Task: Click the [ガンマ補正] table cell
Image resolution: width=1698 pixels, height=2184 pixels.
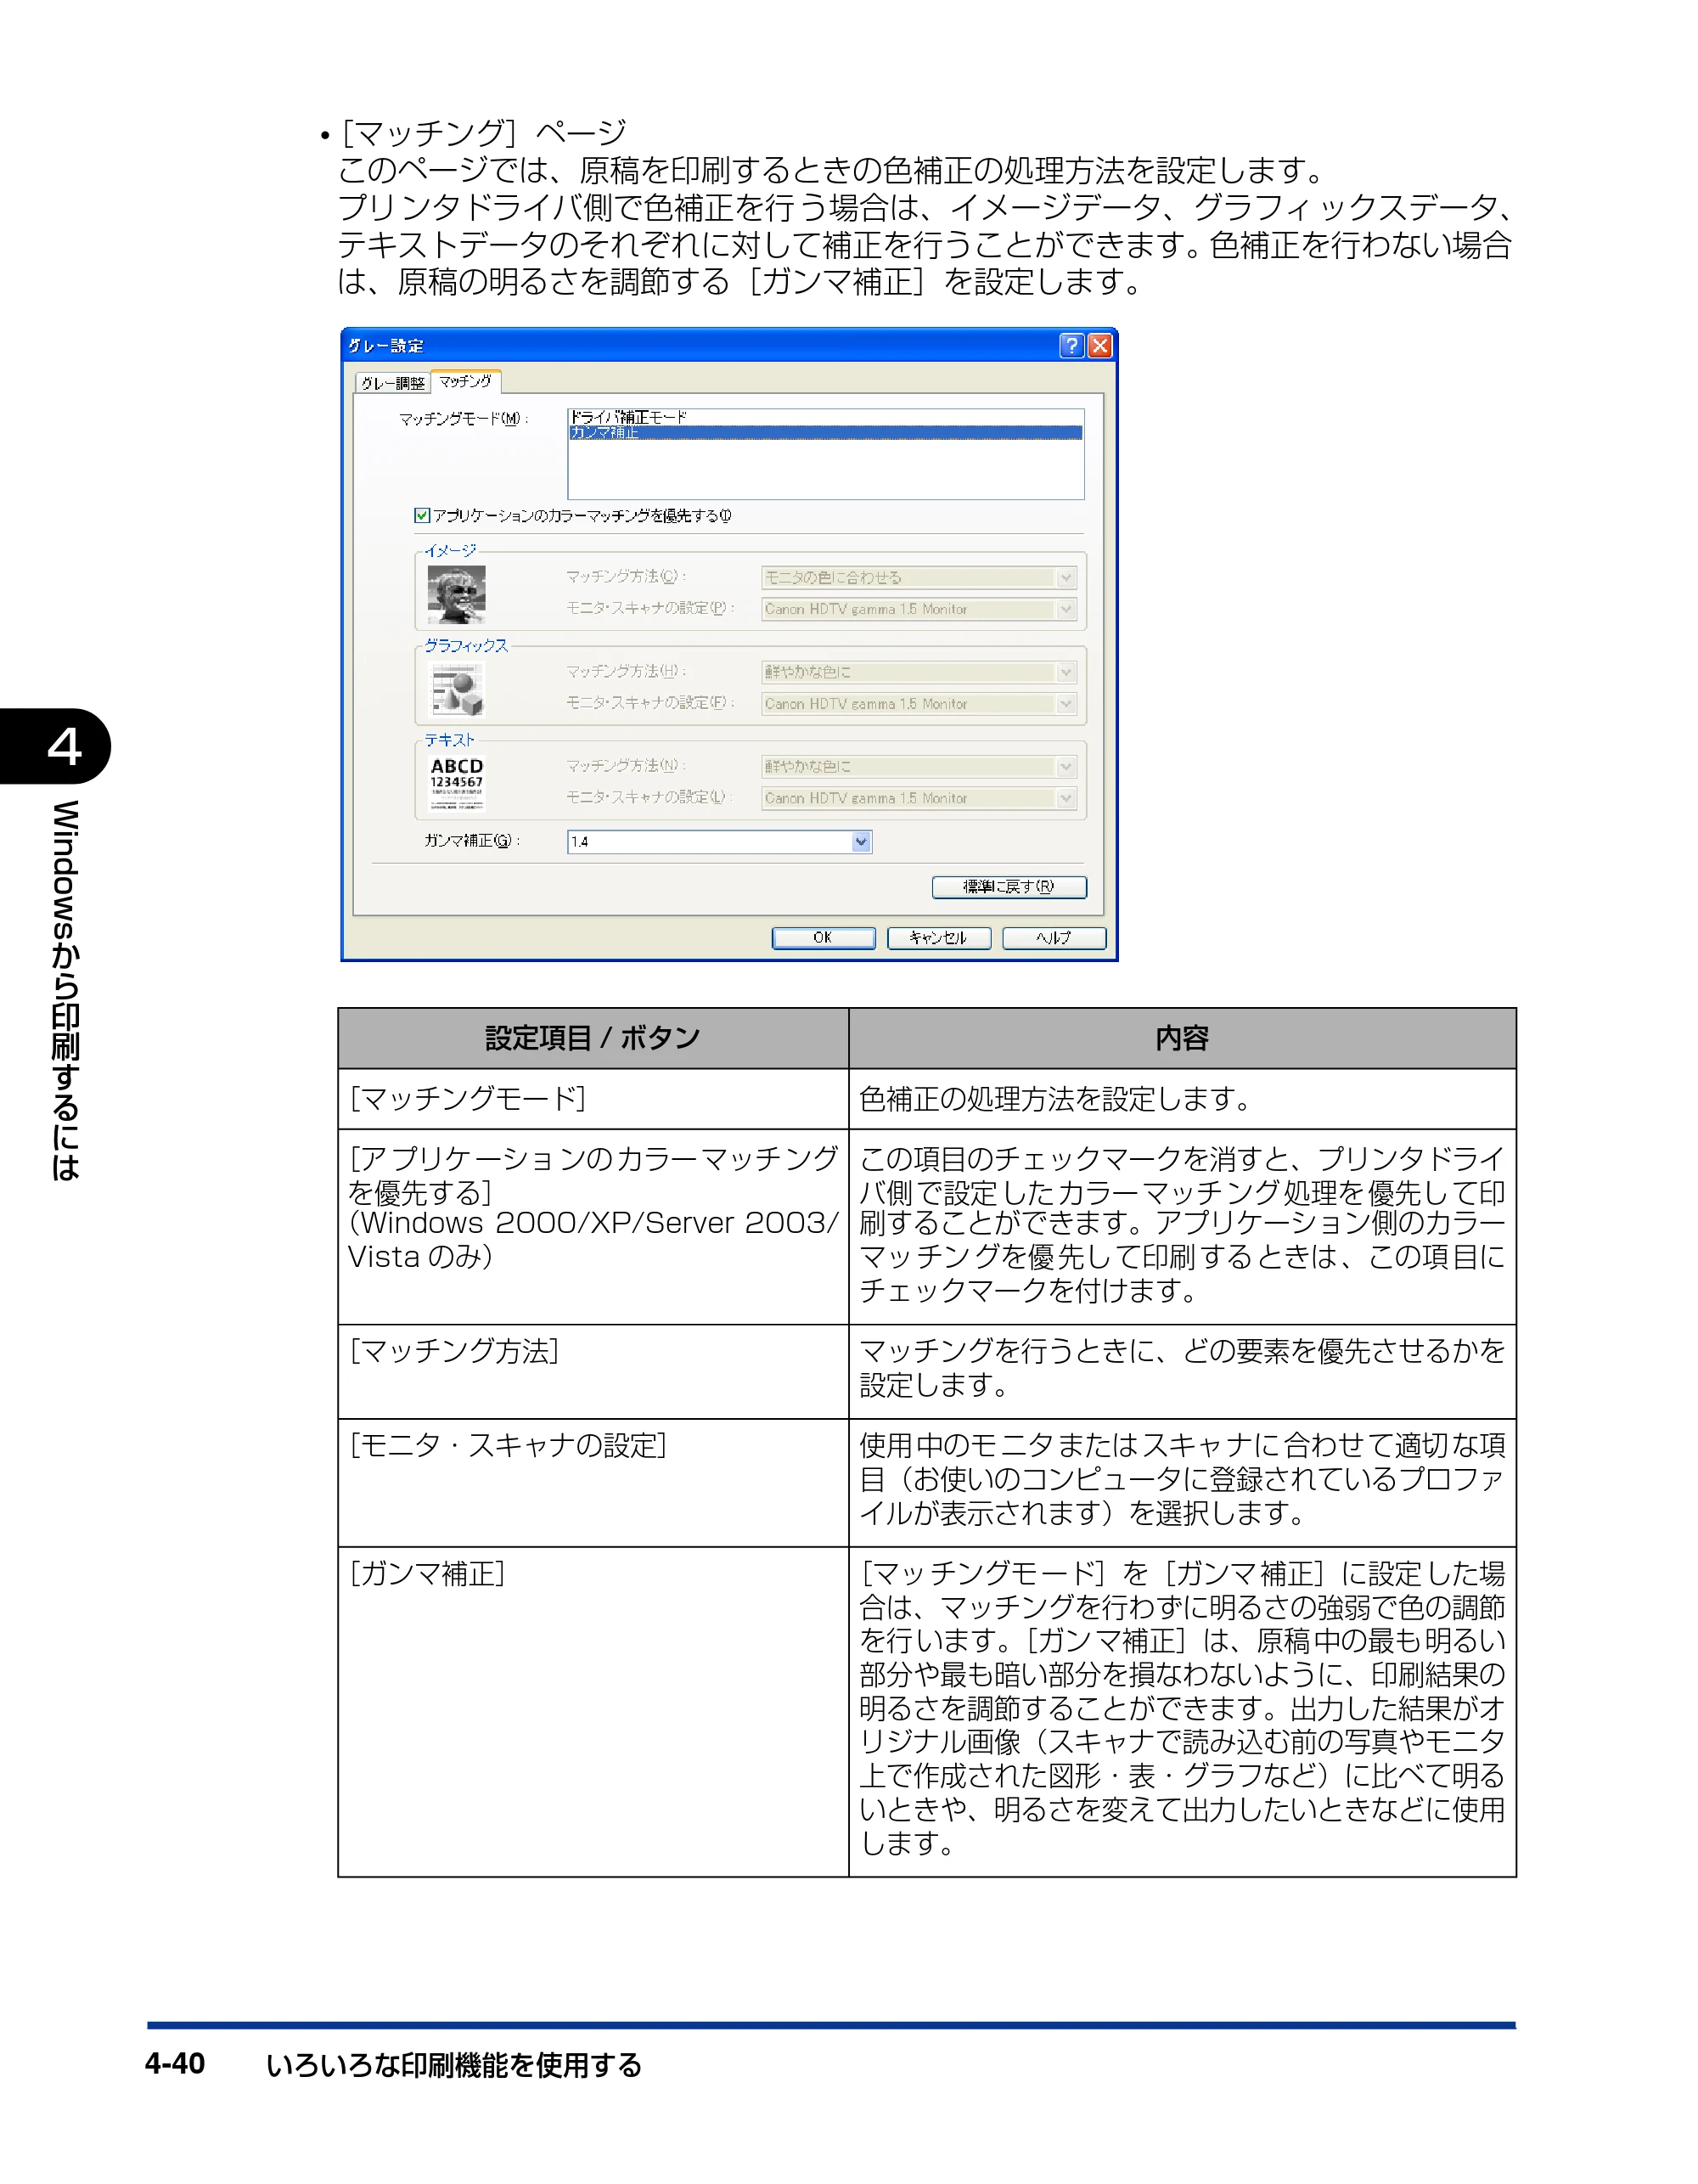Action: pos(593,1711)
